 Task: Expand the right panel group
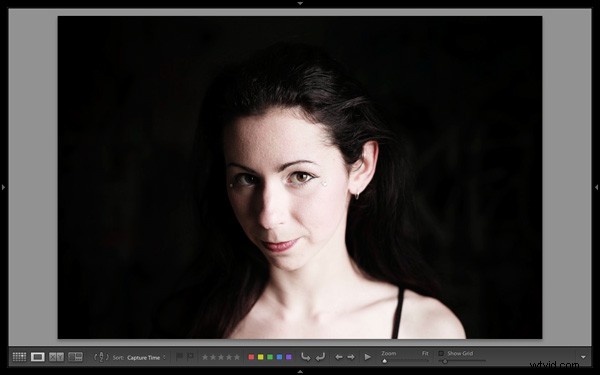tap(596, 188)
